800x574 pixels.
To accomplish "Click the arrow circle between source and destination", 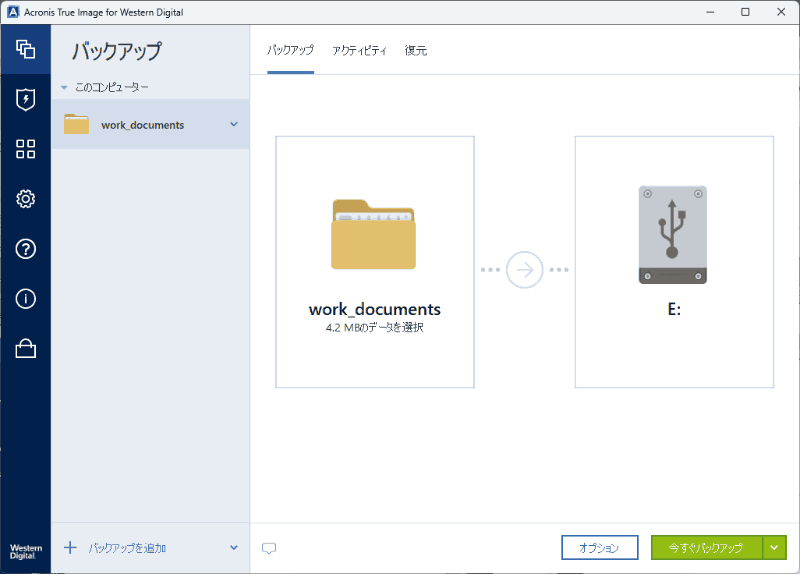I will coord(524,270).
